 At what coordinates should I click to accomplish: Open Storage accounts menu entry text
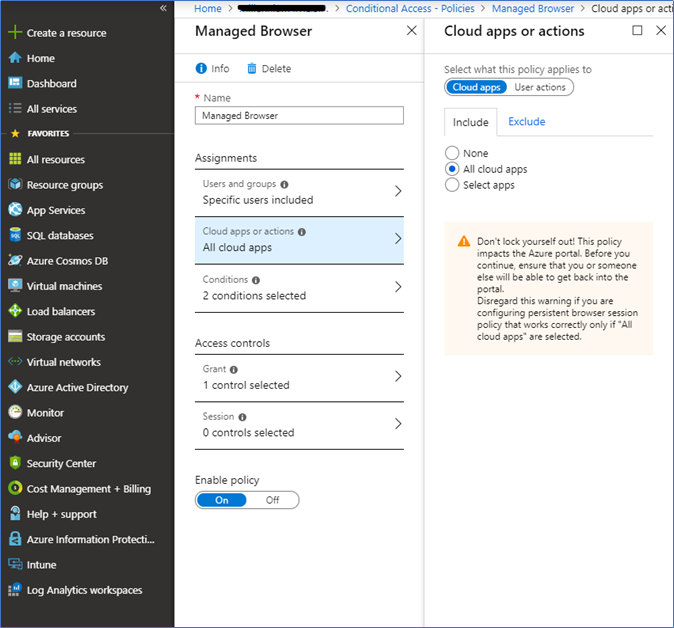[66, 337]
